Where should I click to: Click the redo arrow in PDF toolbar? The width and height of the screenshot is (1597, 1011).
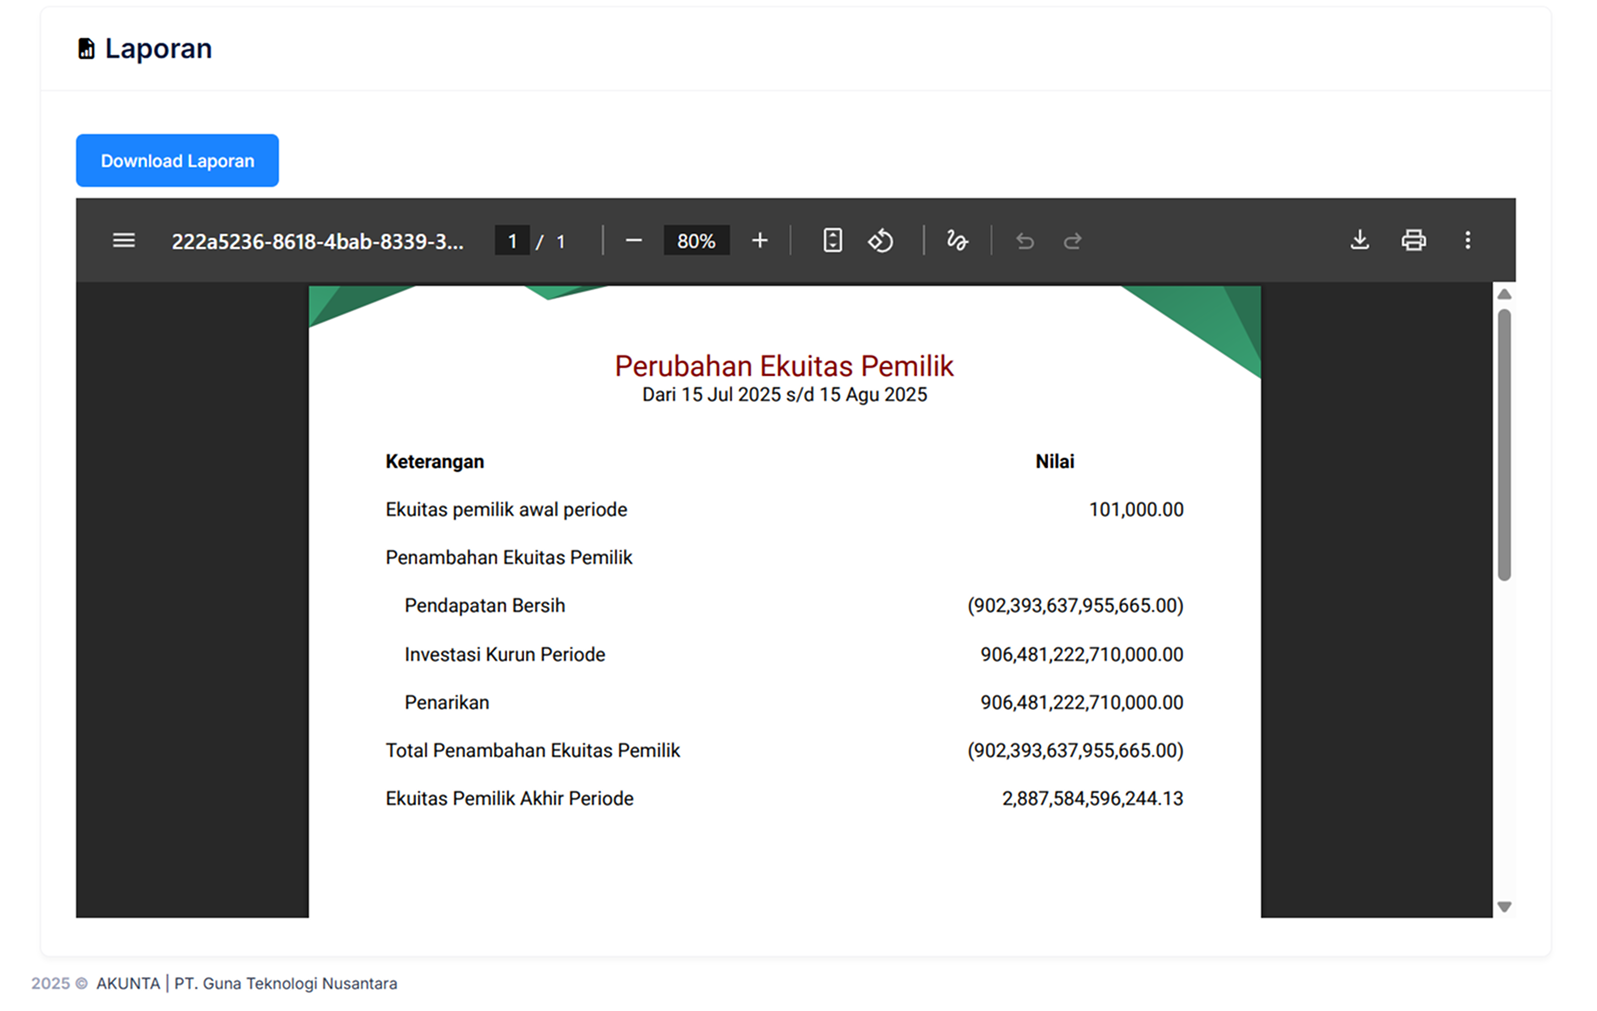coord(1072,241)
